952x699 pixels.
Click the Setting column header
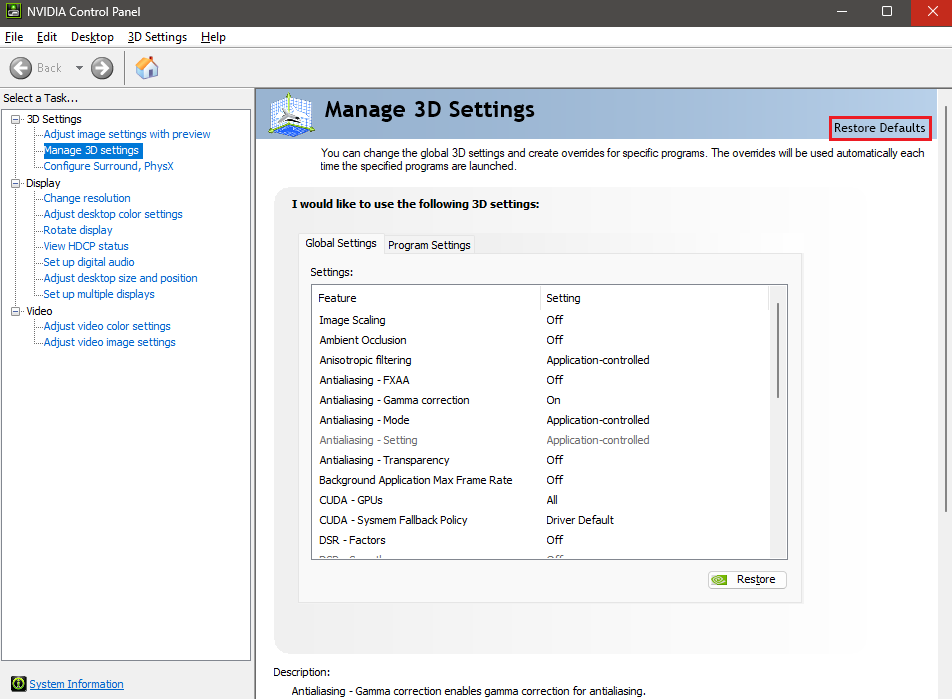(x=654, y=298)
